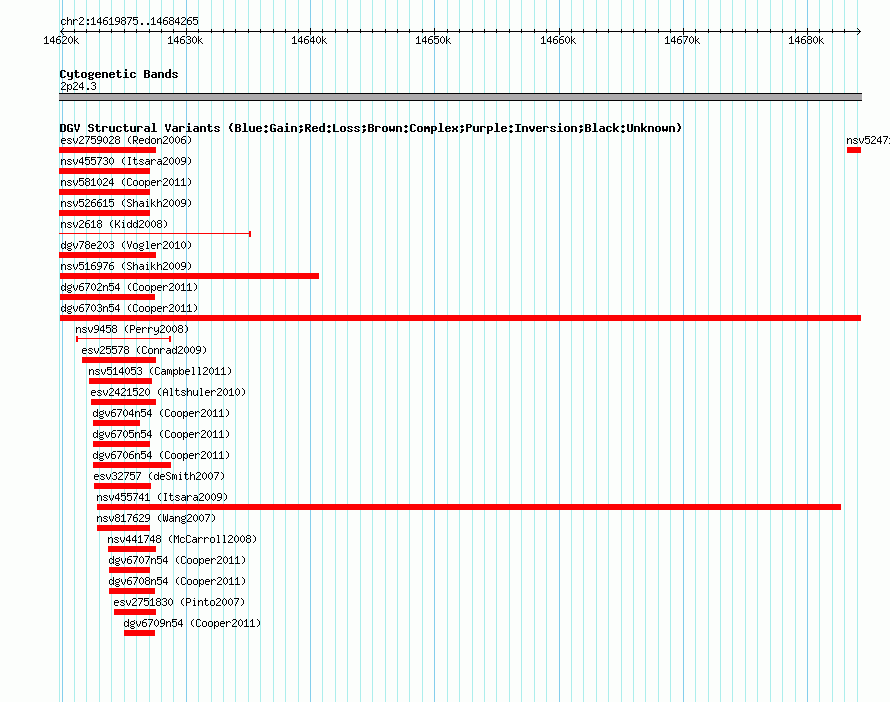Select the red esv25578 loss bar

click(119, 360)
